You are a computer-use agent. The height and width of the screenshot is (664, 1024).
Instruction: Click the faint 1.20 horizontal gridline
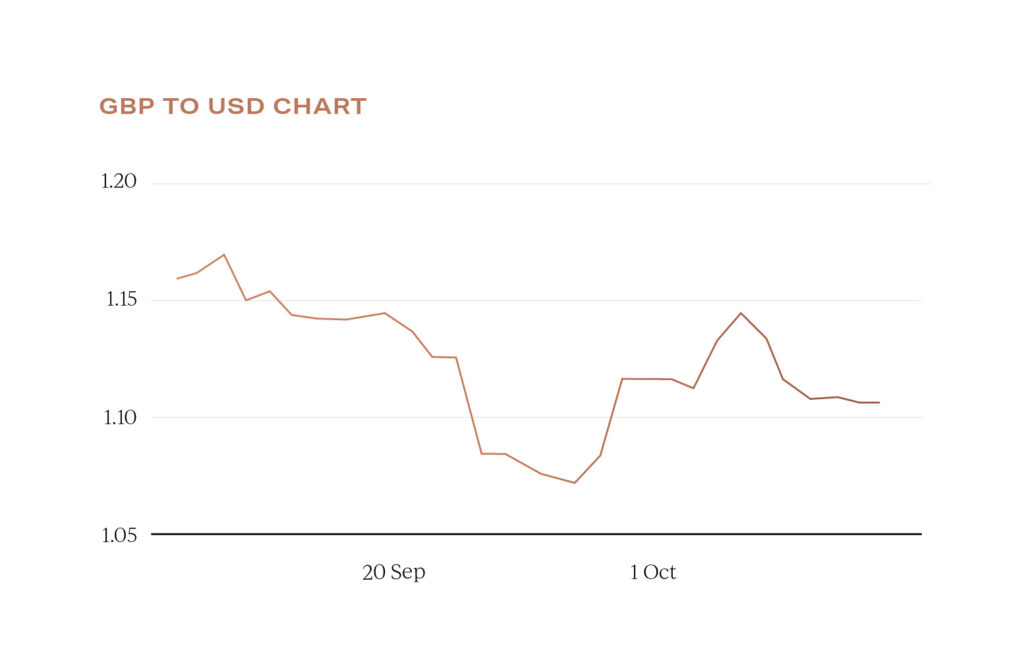click(540, 184)
